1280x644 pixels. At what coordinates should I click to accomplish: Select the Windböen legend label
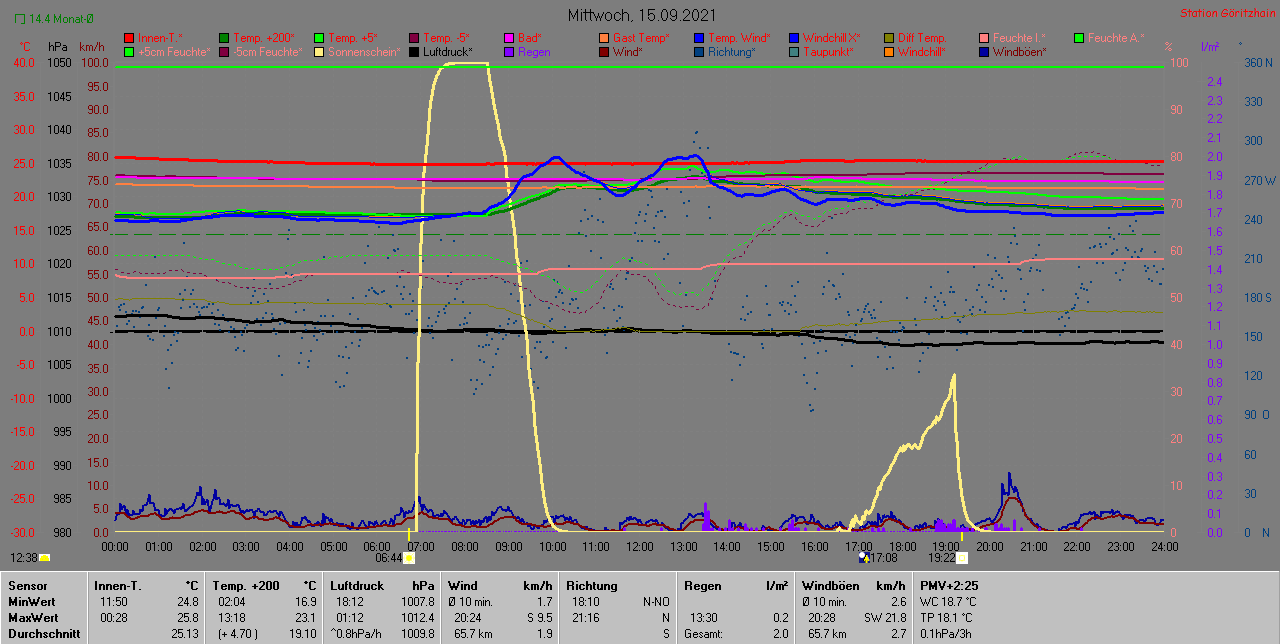pos(1020,51)
